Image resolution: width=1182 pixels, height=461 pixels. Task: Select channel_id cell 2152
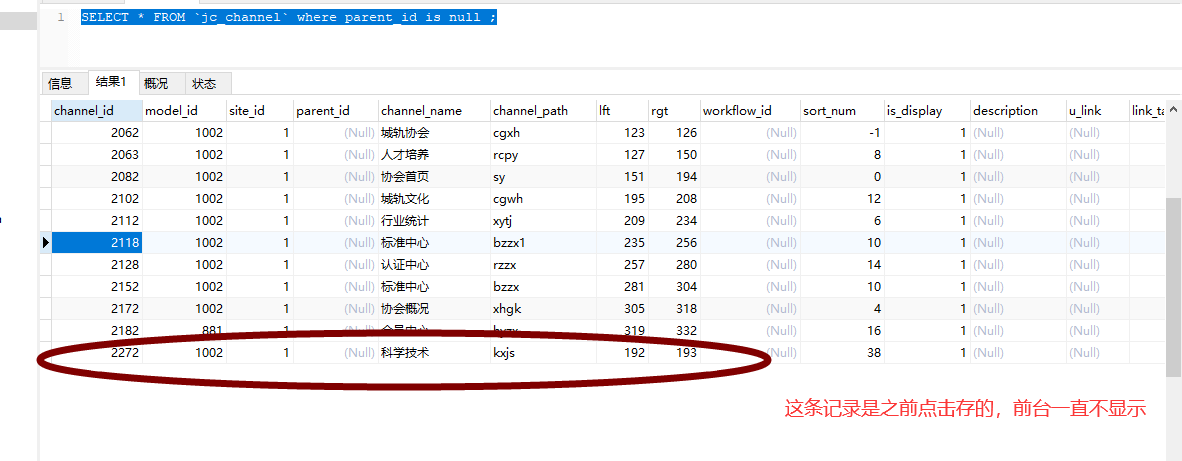pos(96,287)
